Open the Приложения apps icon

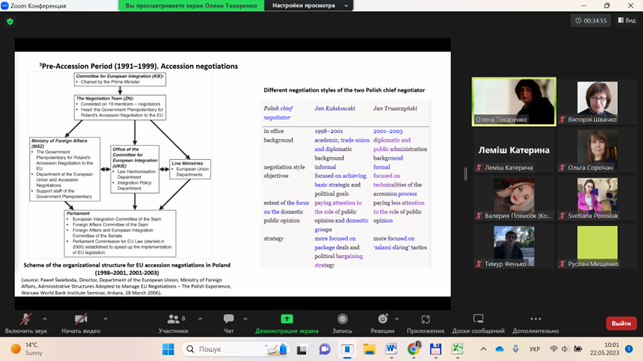tap(425, 319)
